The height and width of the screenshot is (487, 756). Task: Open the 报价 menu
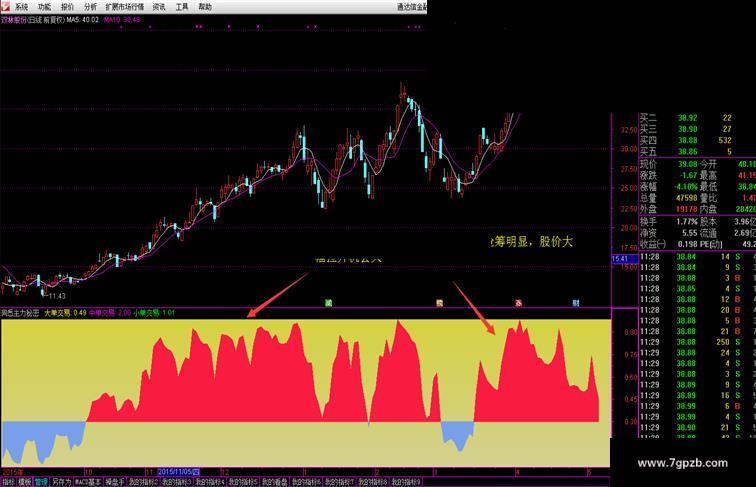click(x=68, y=7)
